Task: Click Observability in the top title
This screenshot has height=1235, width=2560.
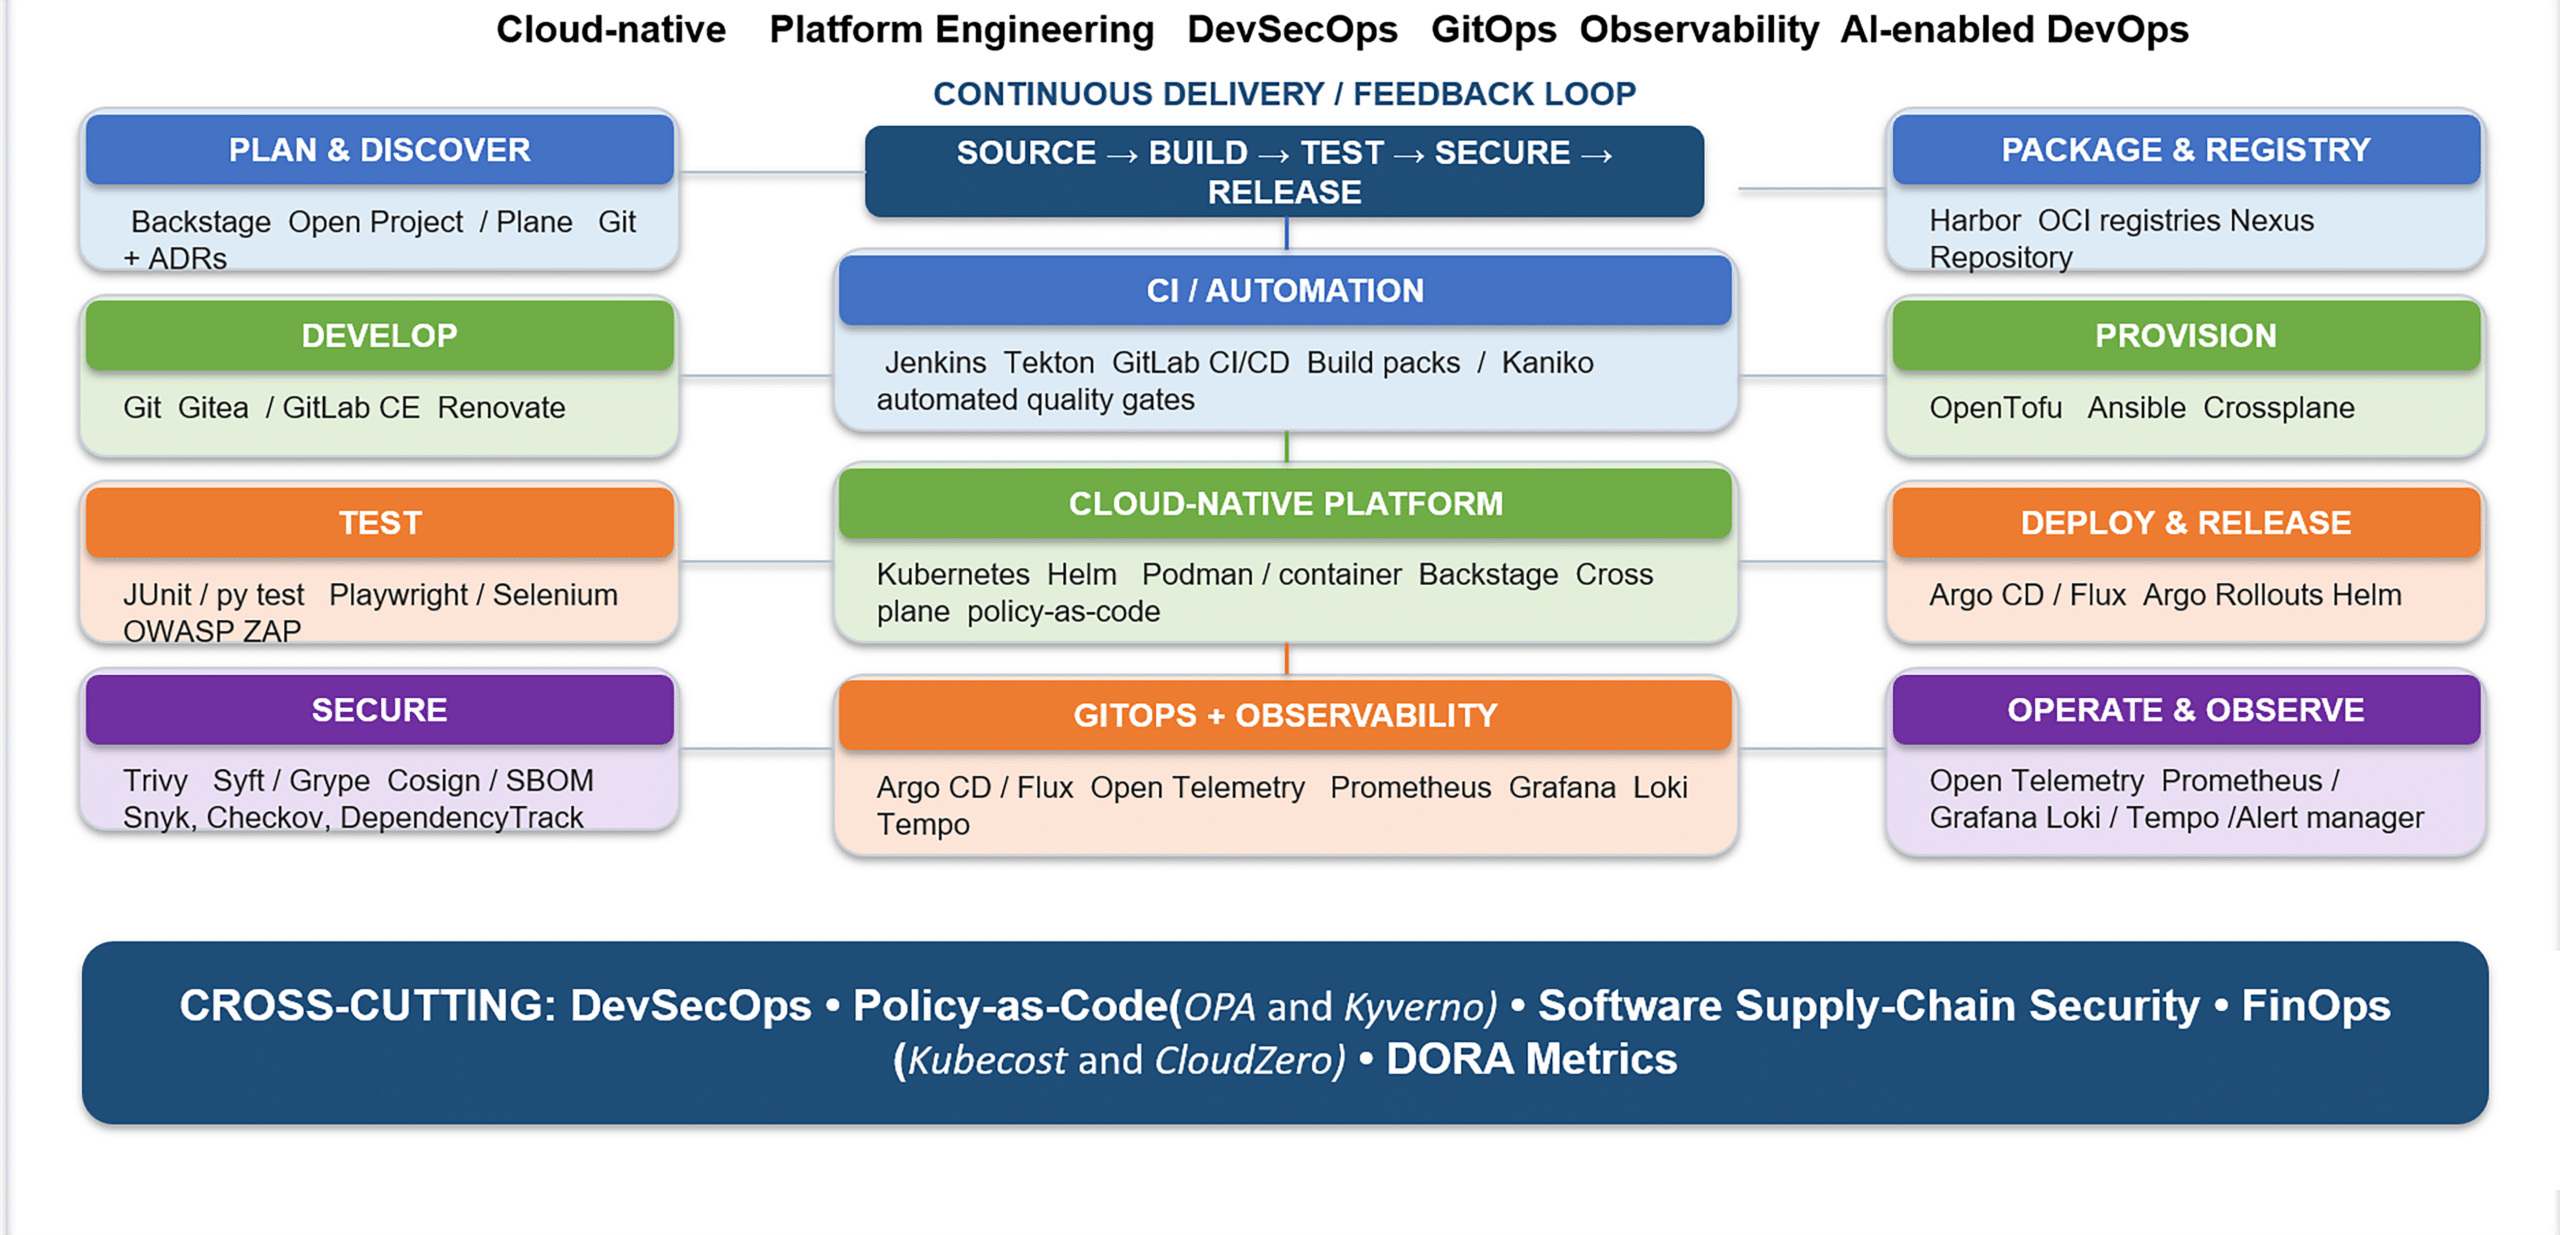Action: (1699, 30)
